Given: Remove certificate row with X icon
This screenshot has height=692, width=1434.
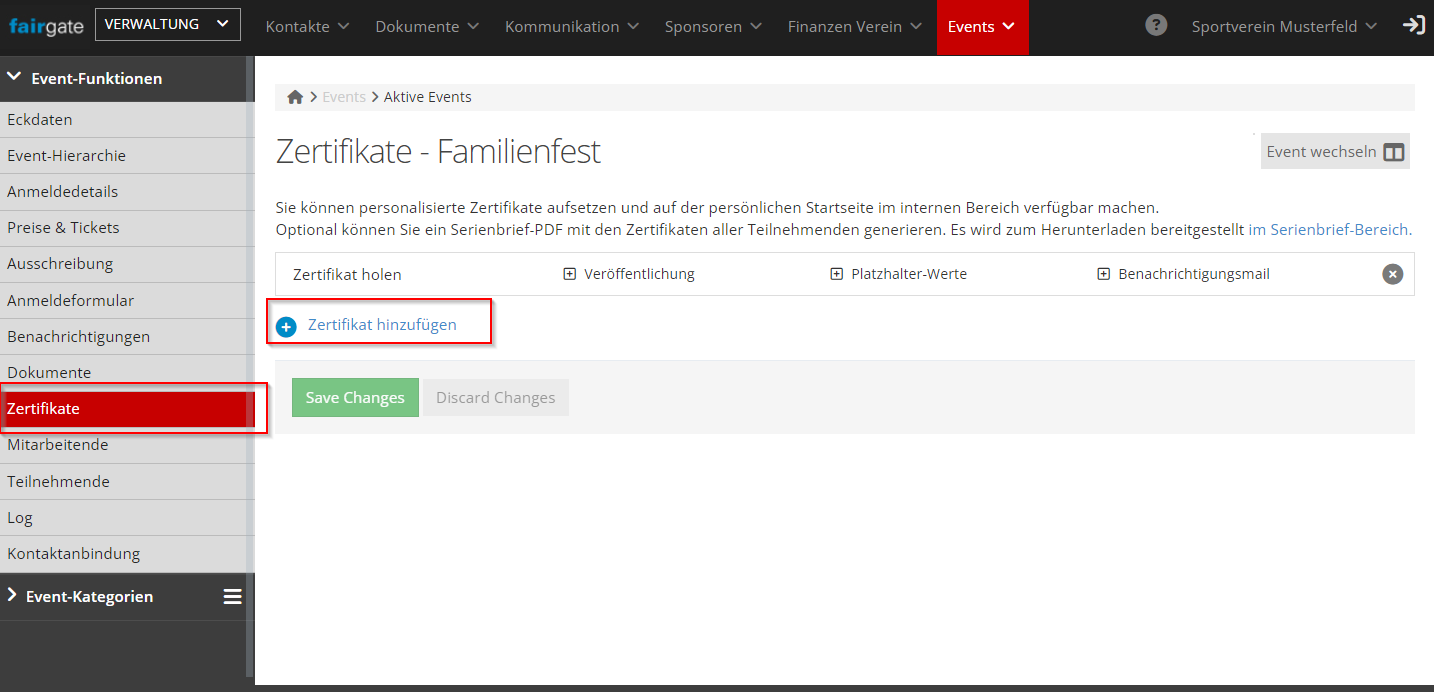Looking at the screenshot, I should [1392, 274].
